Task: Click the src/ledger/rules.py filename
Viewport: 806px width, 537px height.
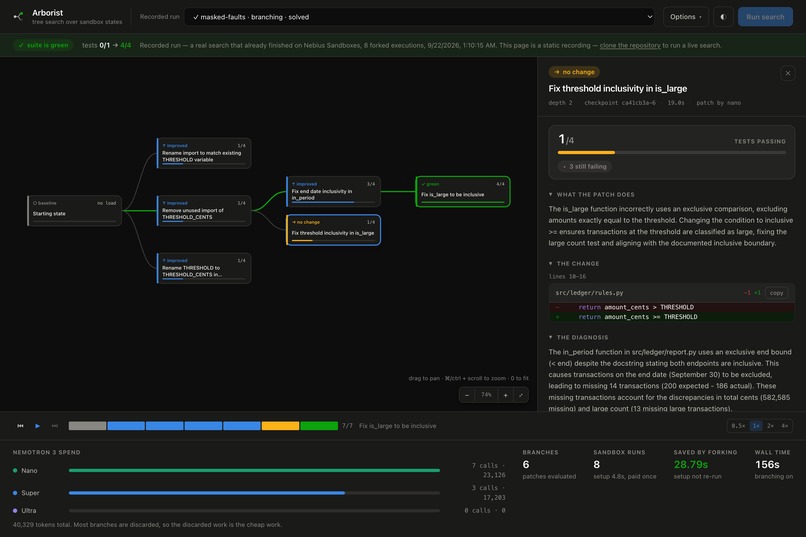Action: (589, 293)
